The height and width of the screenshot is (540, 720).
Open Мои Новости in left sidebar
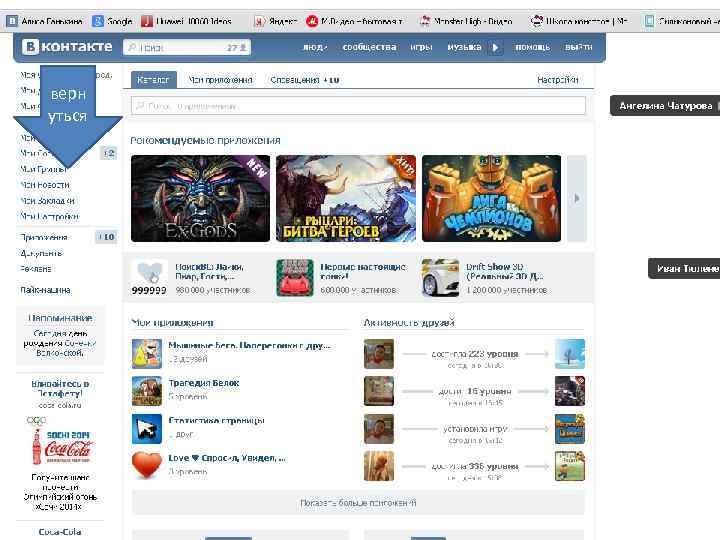coord(45,185)
